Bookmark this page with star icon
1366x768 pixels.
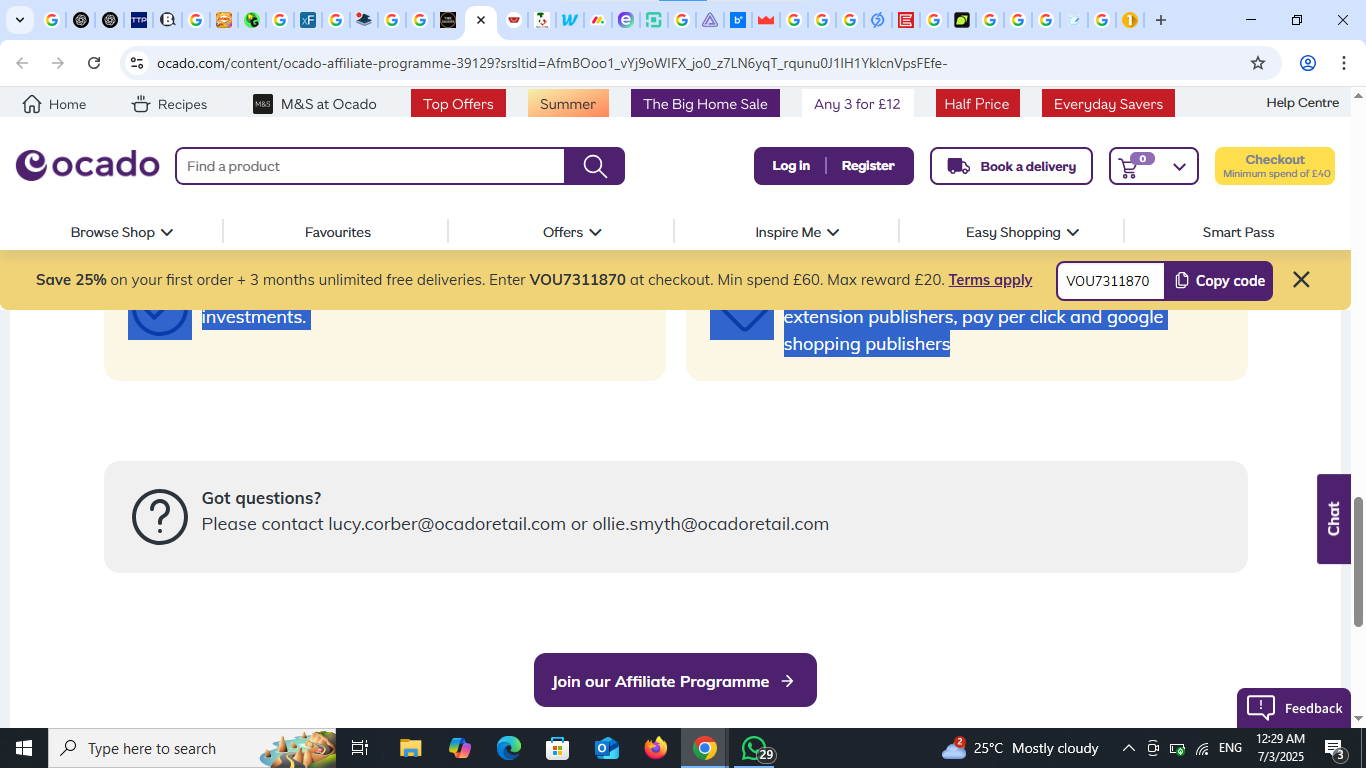pyautogui.click(x=1258, y=63)
